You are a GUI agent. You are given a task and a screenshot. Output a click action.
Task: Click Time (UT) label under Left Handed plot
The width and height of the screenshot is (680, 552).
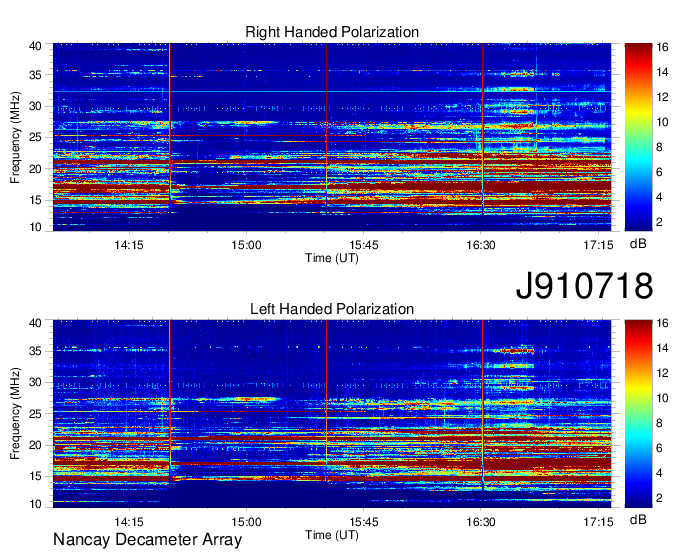[x=332, y=535]
